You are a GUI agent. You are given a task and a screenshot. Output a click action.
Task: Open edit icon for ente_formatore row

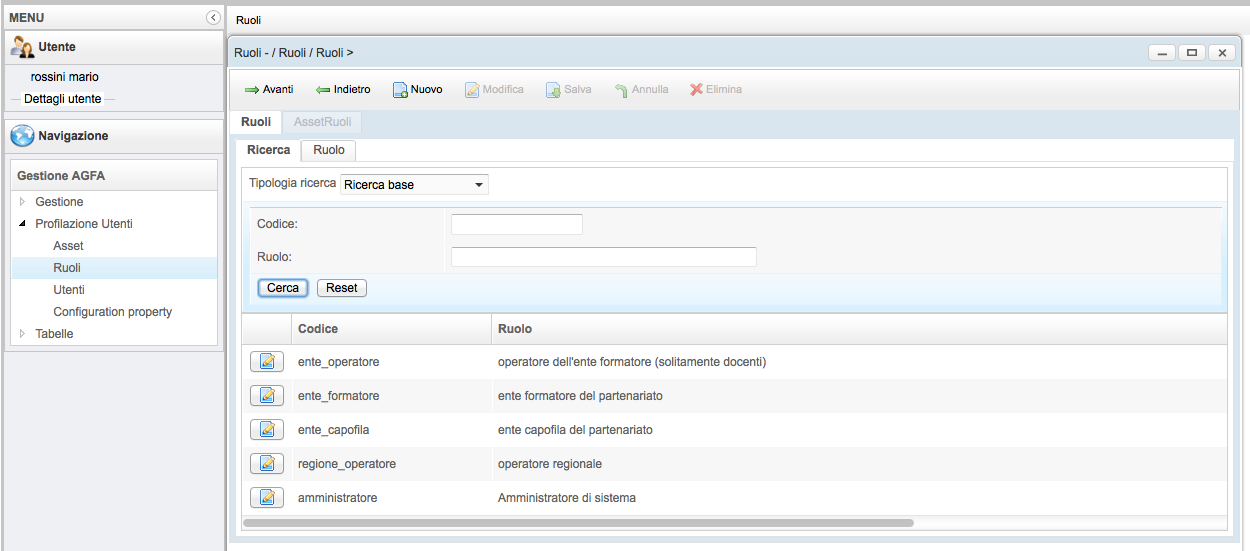coord(266,396)
